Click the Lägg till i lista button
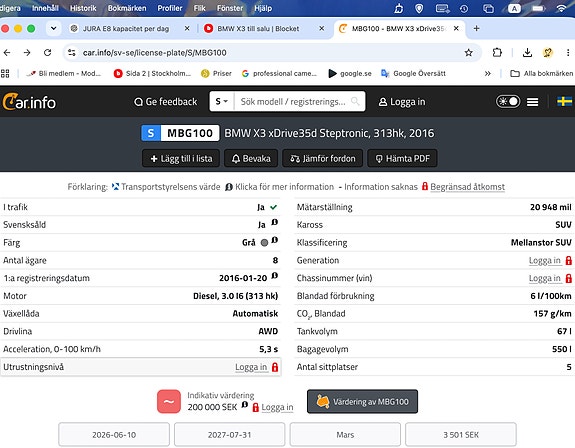Screen dimensions: 575x448 [181, 158]
